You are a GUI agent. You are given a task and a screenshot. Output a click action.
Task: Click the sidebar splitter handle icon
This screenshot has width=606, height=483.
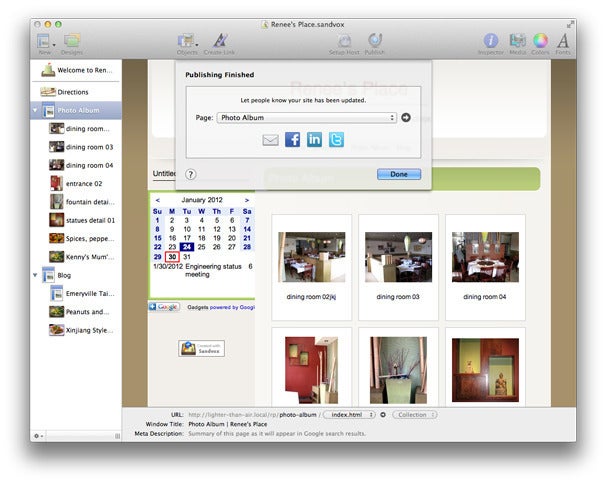pyautogui.click(x=117, y=436)
